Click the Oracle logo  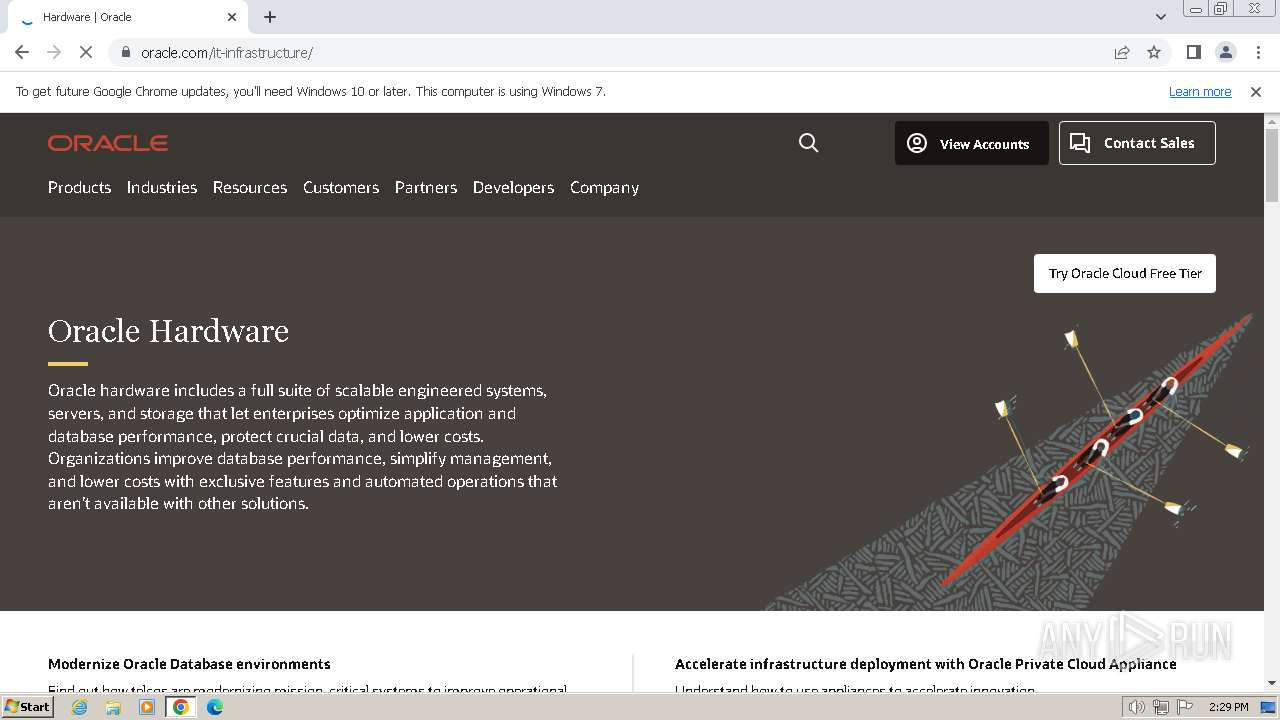108,143
